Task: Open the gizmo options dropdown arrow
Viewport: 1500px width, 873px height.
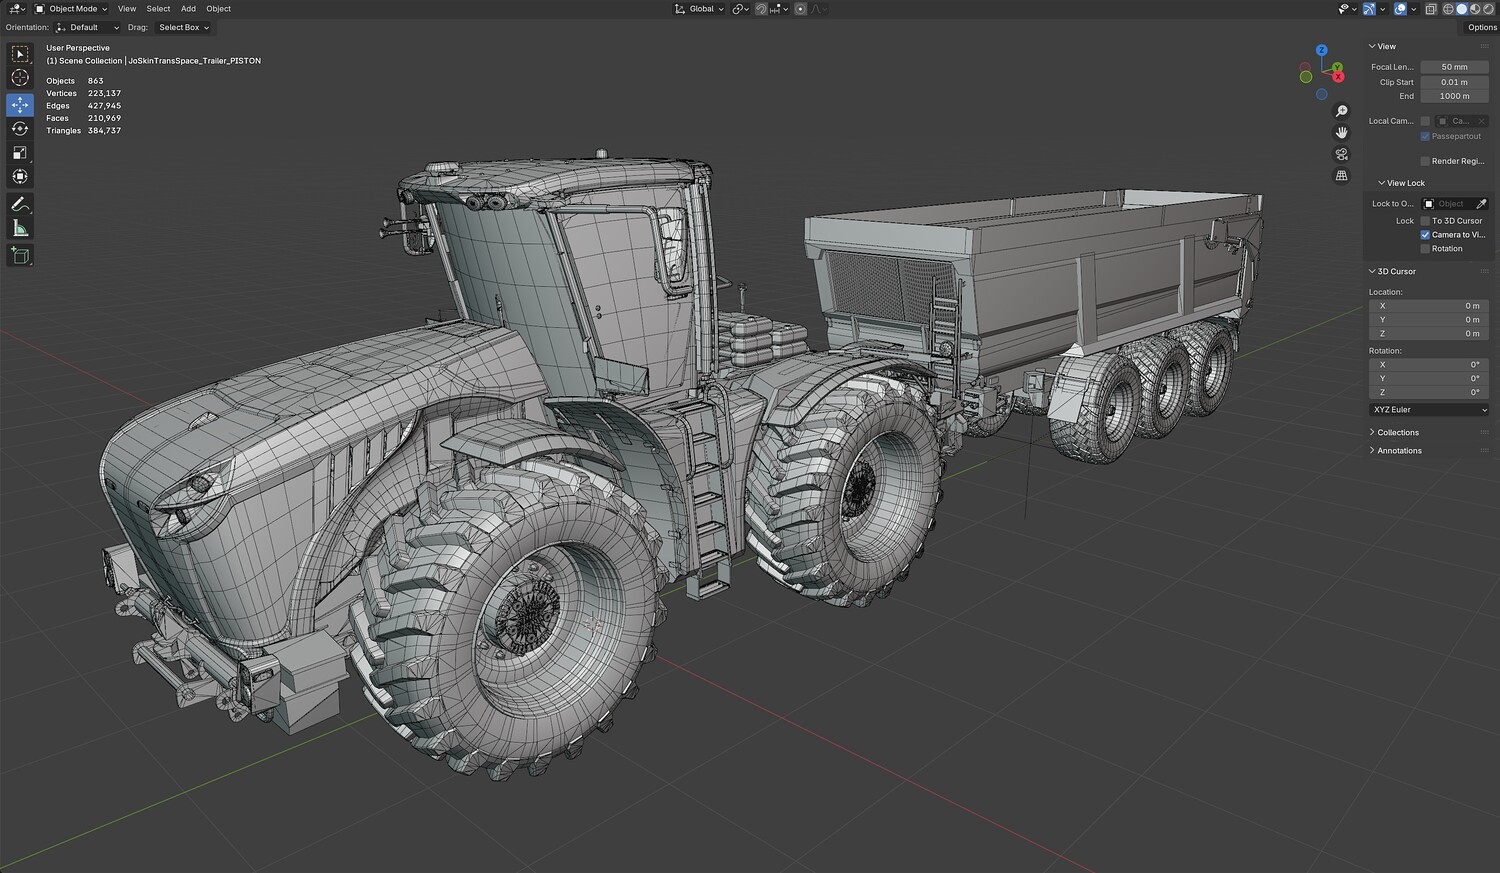Action: (1385, 9)
